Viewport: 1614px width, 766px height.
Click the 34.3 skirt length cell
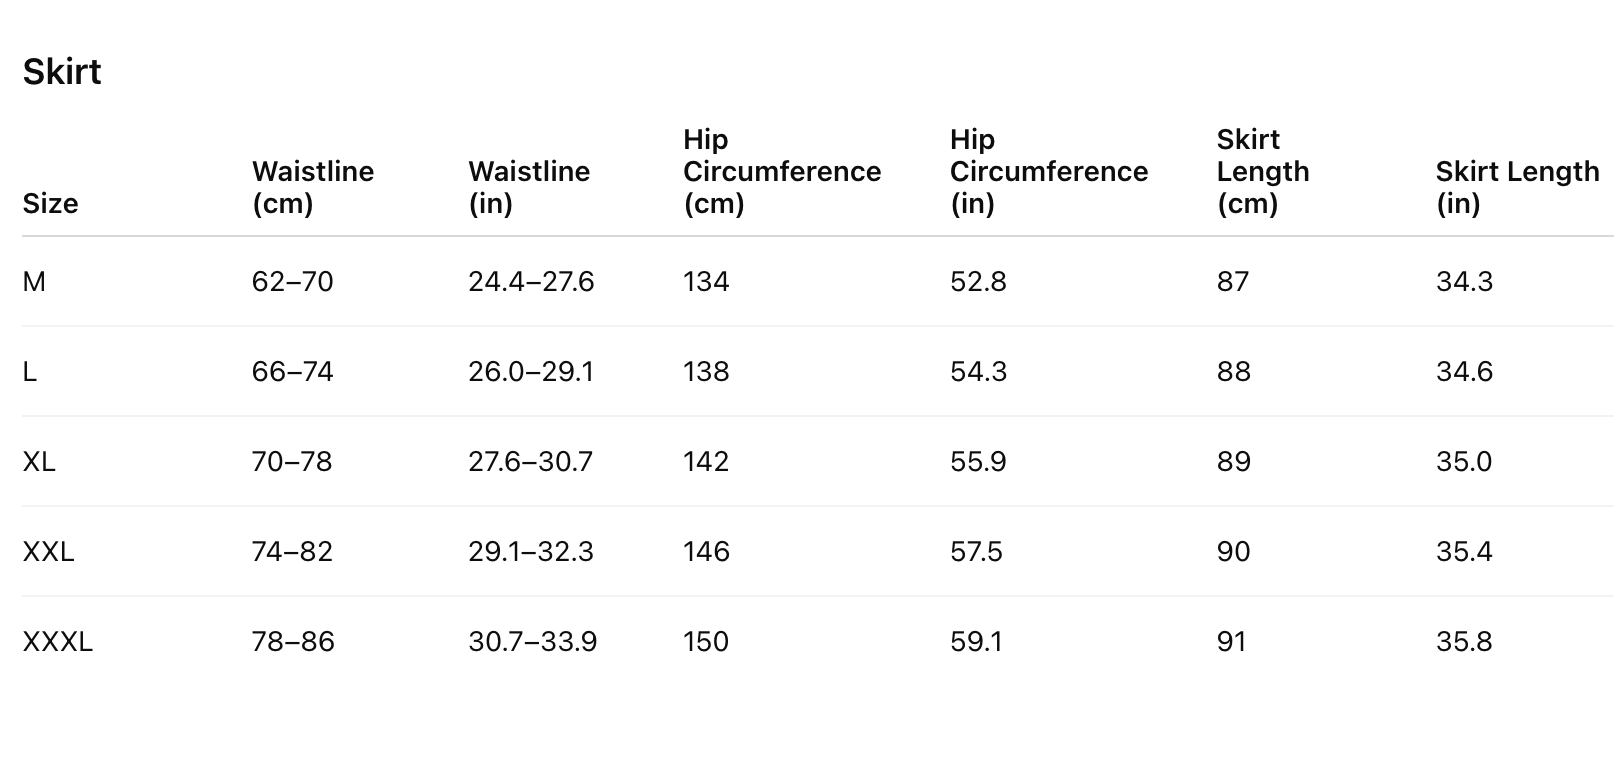[1464, 282]
